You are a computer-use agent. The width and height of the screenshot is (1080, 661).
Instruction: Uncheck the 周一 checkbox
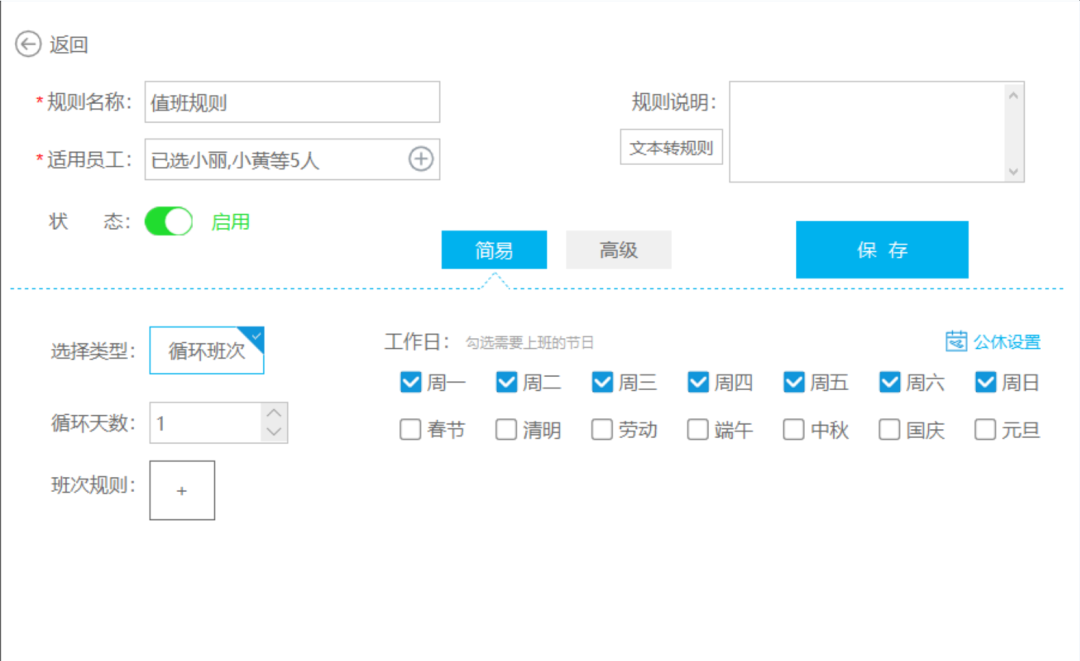point(411,382)
